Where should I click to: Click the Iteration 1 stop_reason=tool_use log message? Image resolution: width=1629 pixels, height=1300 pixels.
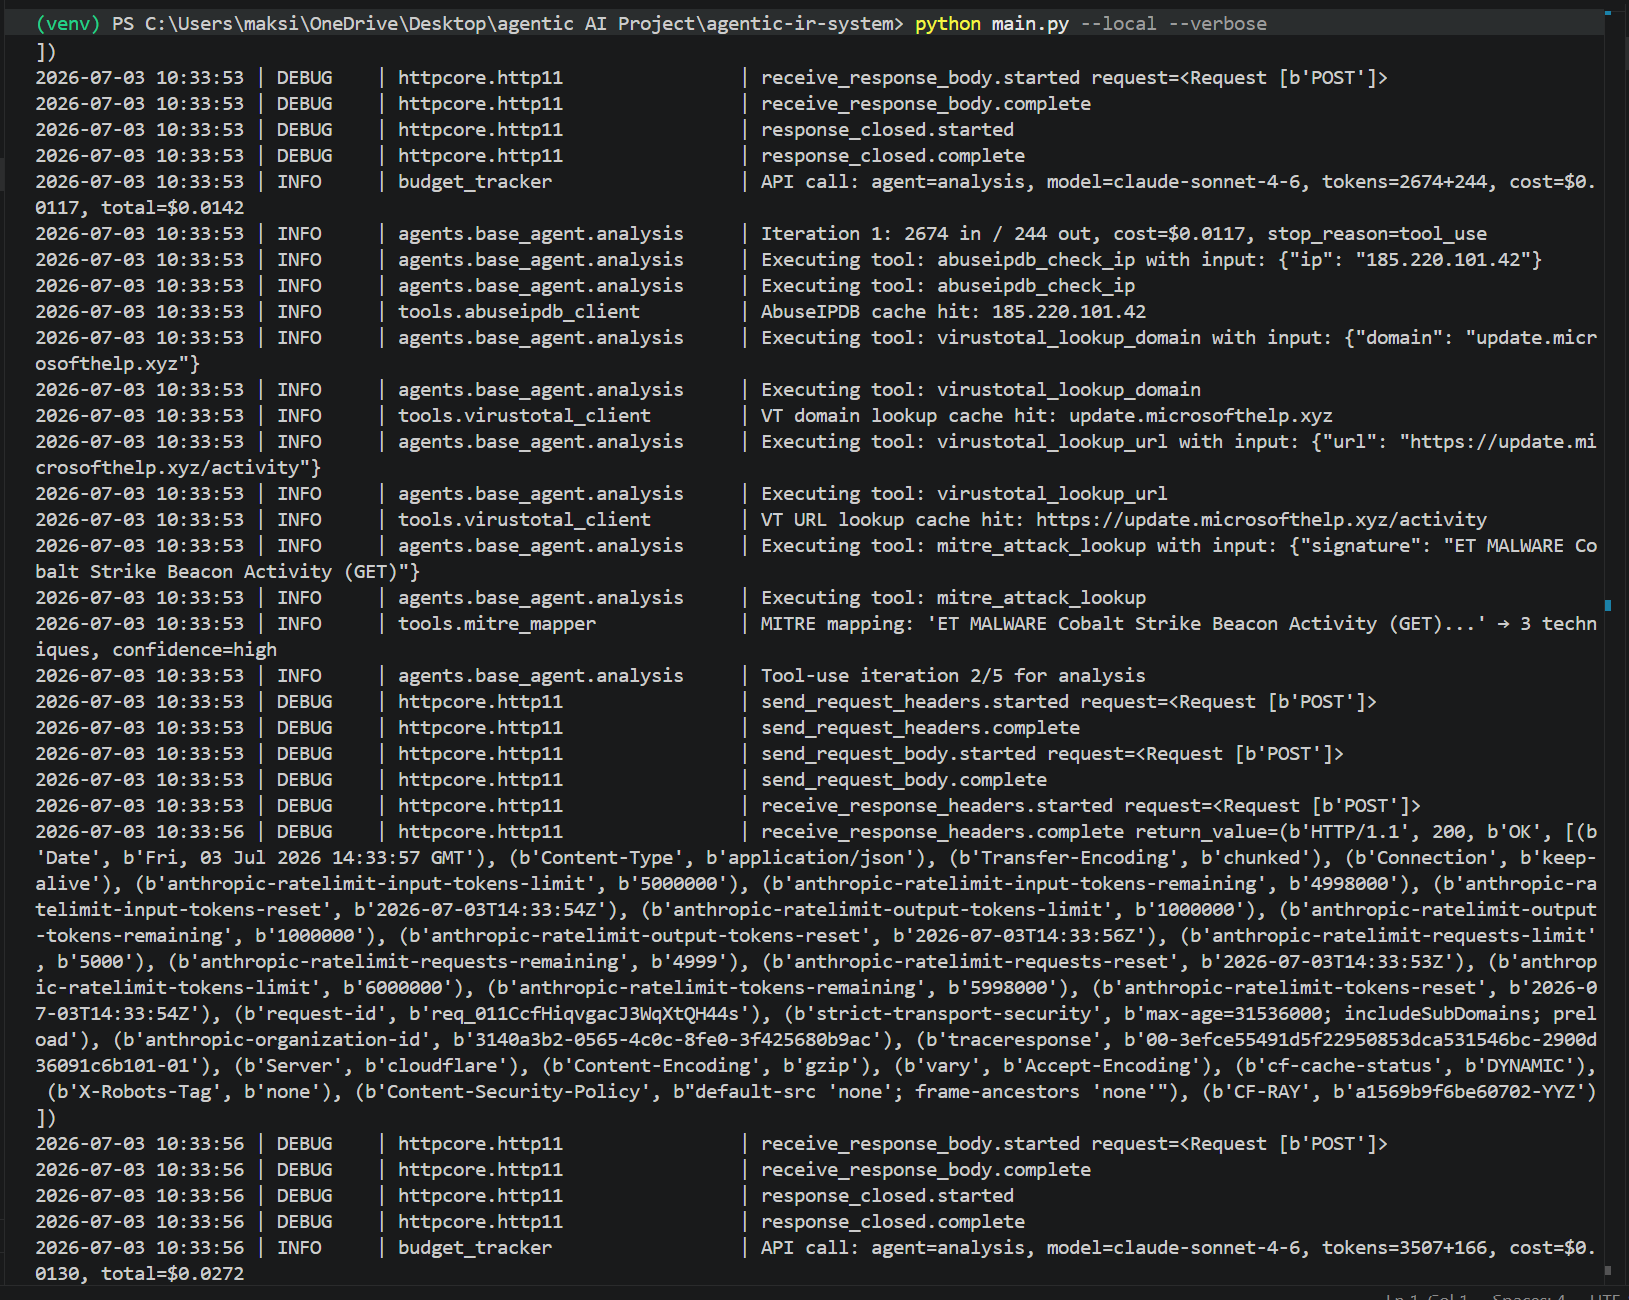(1124, 233)
